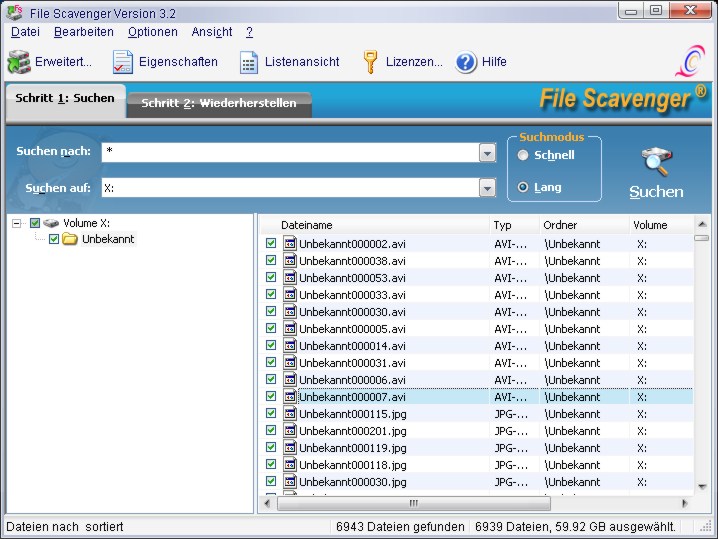The height and width of the screenshot is (539, 718).
Task: Click file icon of Unbekannt000118.jpg
Action: 289,464
